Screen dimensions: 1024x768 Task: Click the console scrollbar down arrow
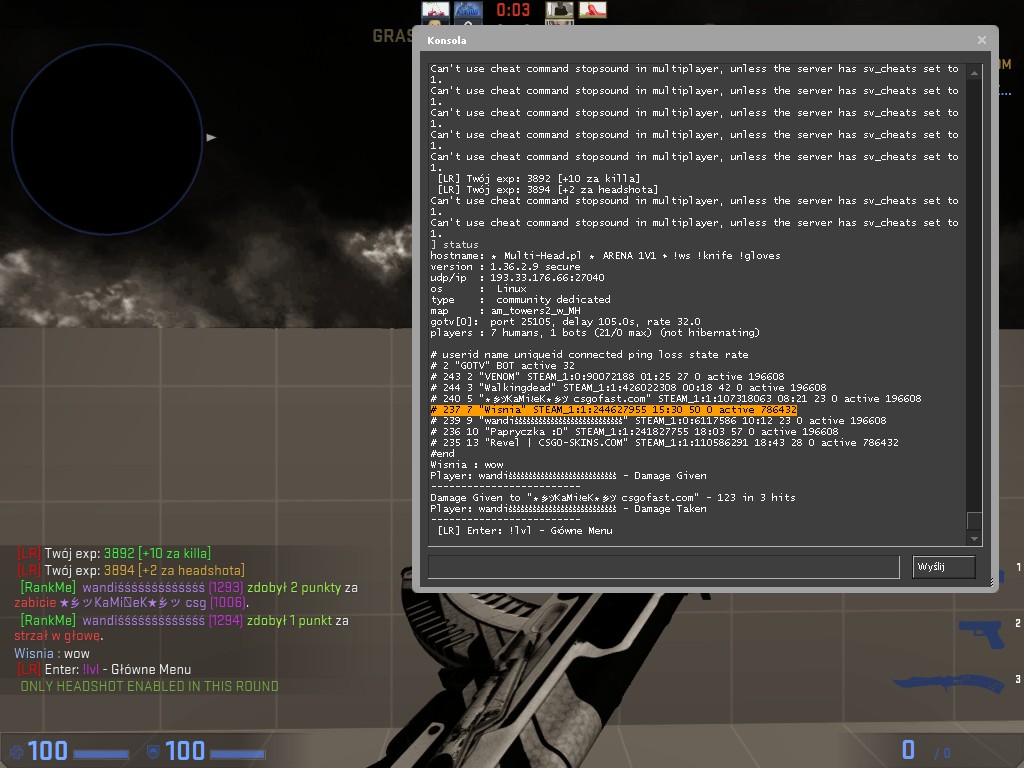pos(974,539)
